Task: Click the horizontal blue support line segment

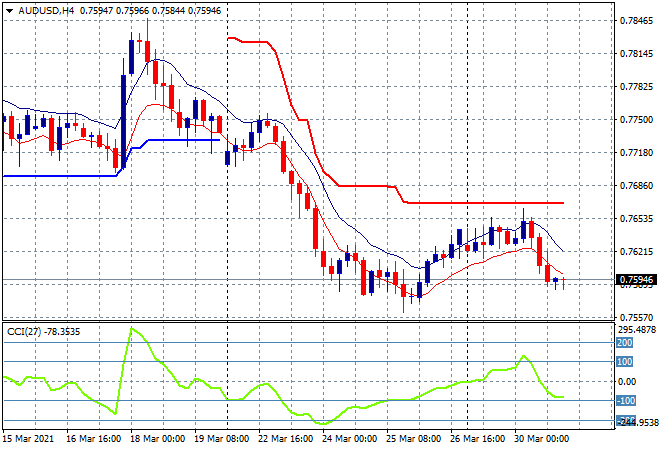Action: point(180,140)
